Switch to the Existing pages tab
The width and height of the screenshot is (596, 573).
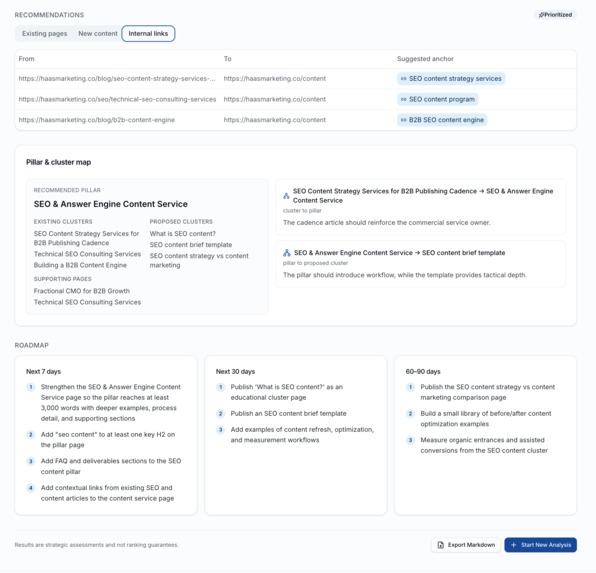click(x=44, y=33)
